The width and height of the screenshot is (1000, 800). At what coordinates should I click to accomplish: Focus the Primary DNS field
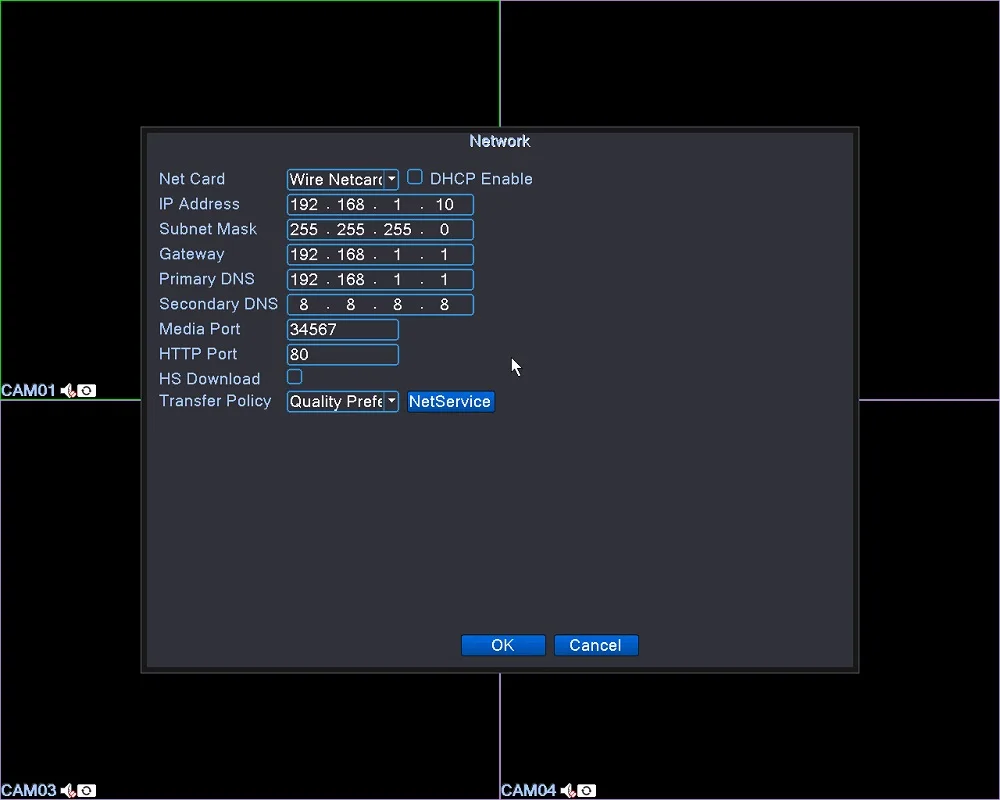coord(380,279)
